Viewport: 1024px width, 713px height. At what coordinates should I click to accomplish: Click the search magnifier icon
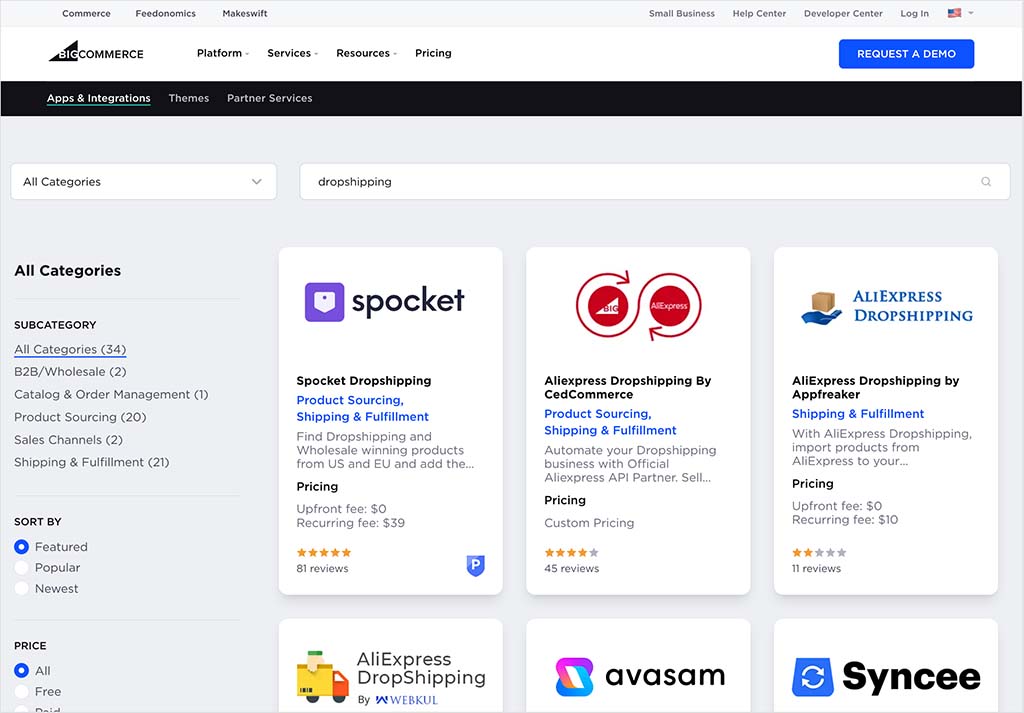(x=986, y=182)
